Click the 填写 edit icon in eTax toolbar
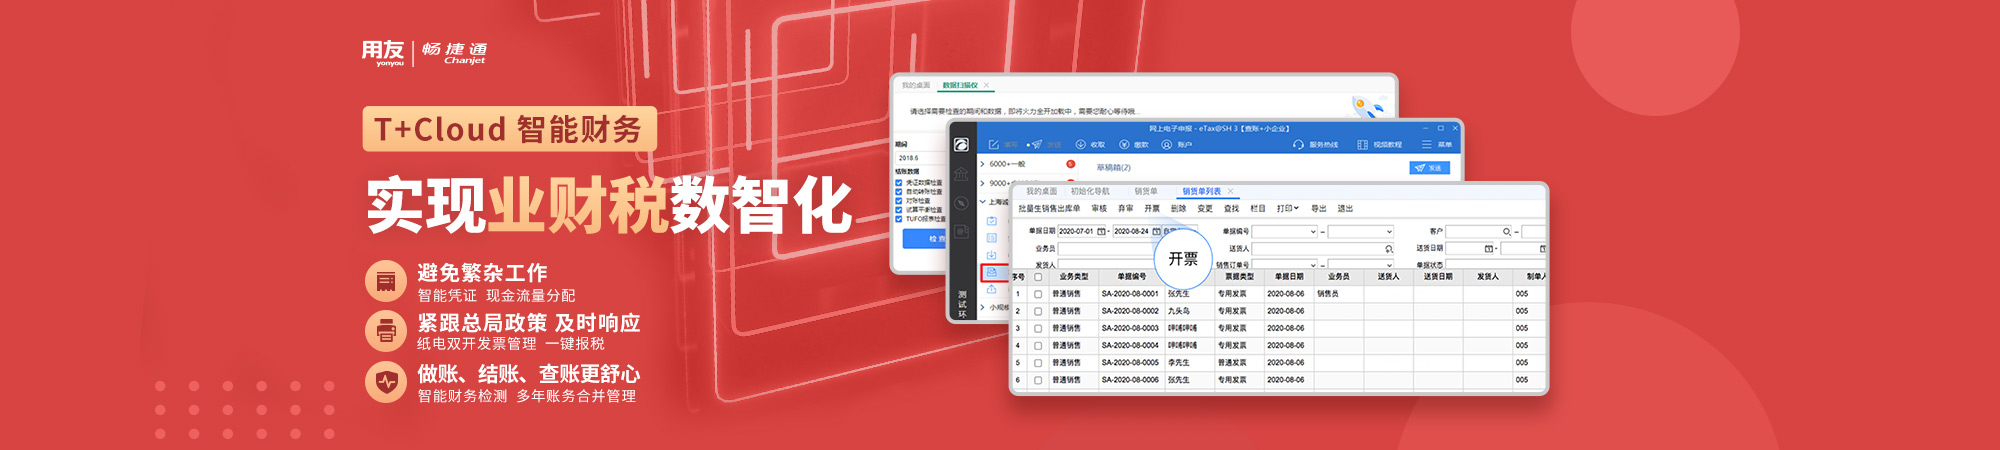The width and height of the screenshot is (2000, 450). pyautogui.click(x=994, y=145)
